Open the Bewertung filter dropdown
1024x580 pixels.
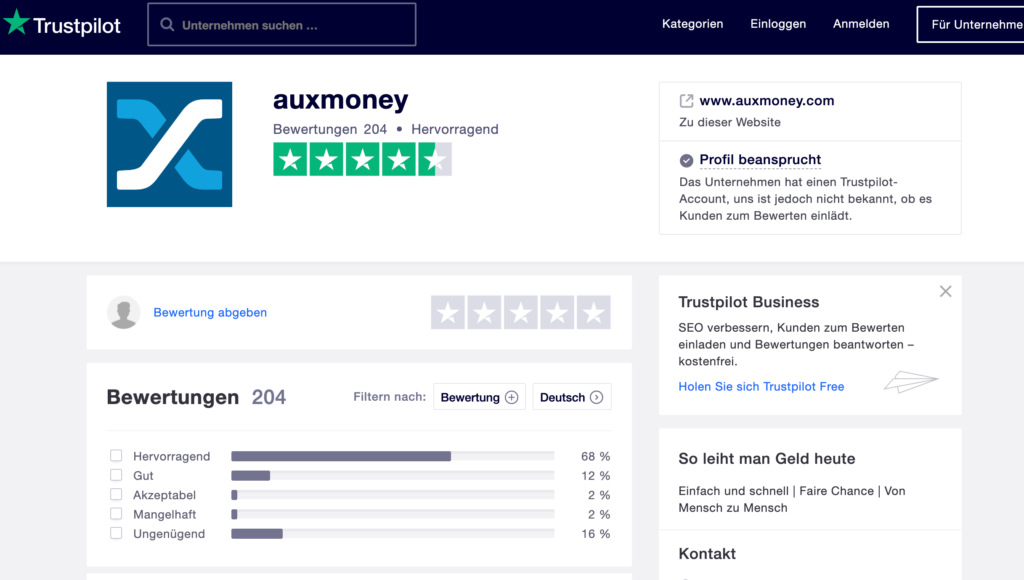pyautogui.click(x=479, y=397)
